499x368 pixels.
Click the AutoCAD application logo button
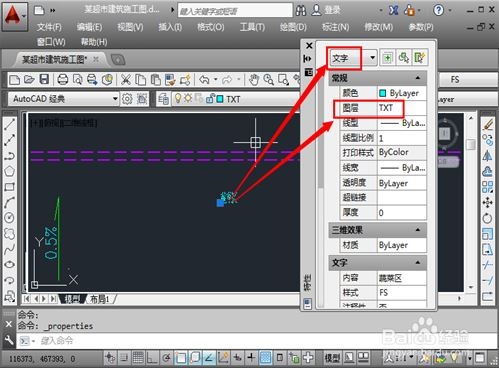point(14,16)
